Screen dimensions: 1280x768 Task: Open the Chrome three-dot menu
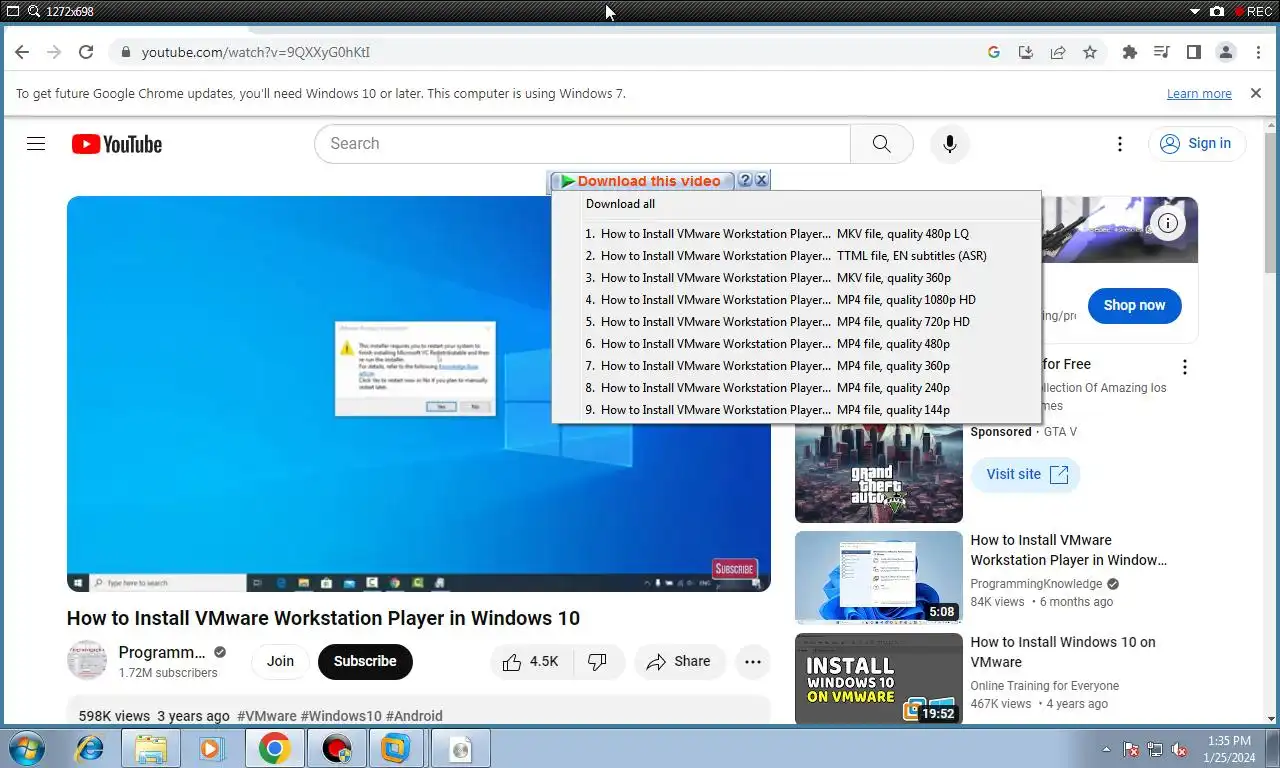click(1258, 52)
